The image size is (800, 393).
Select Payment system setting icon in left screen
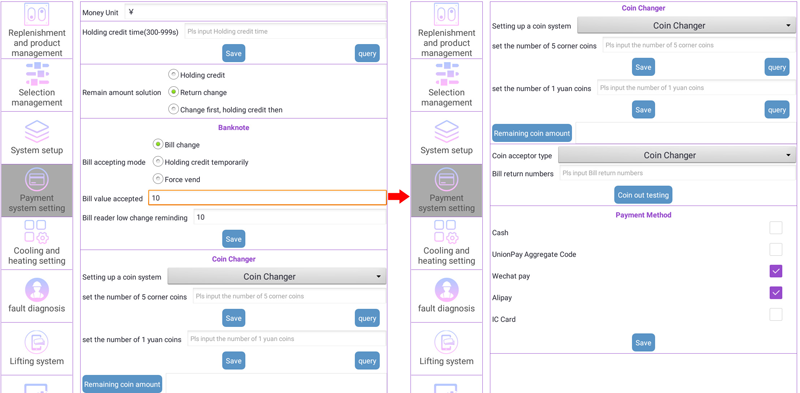click(x=37, y=180)
